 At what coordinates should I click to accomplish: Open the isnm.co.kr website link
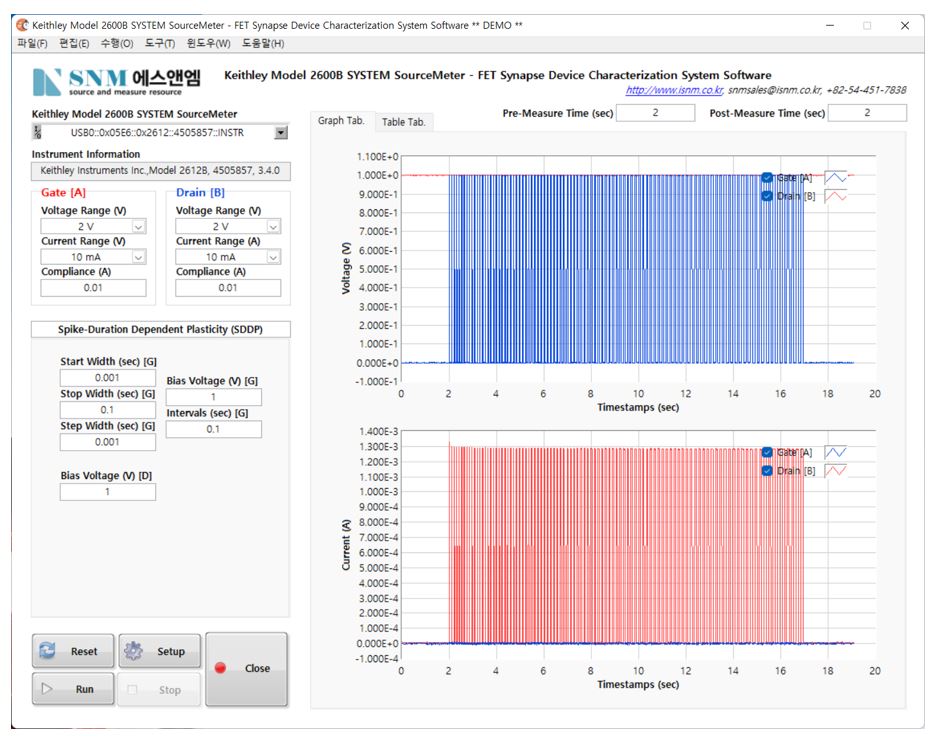(x=673, y=90)
